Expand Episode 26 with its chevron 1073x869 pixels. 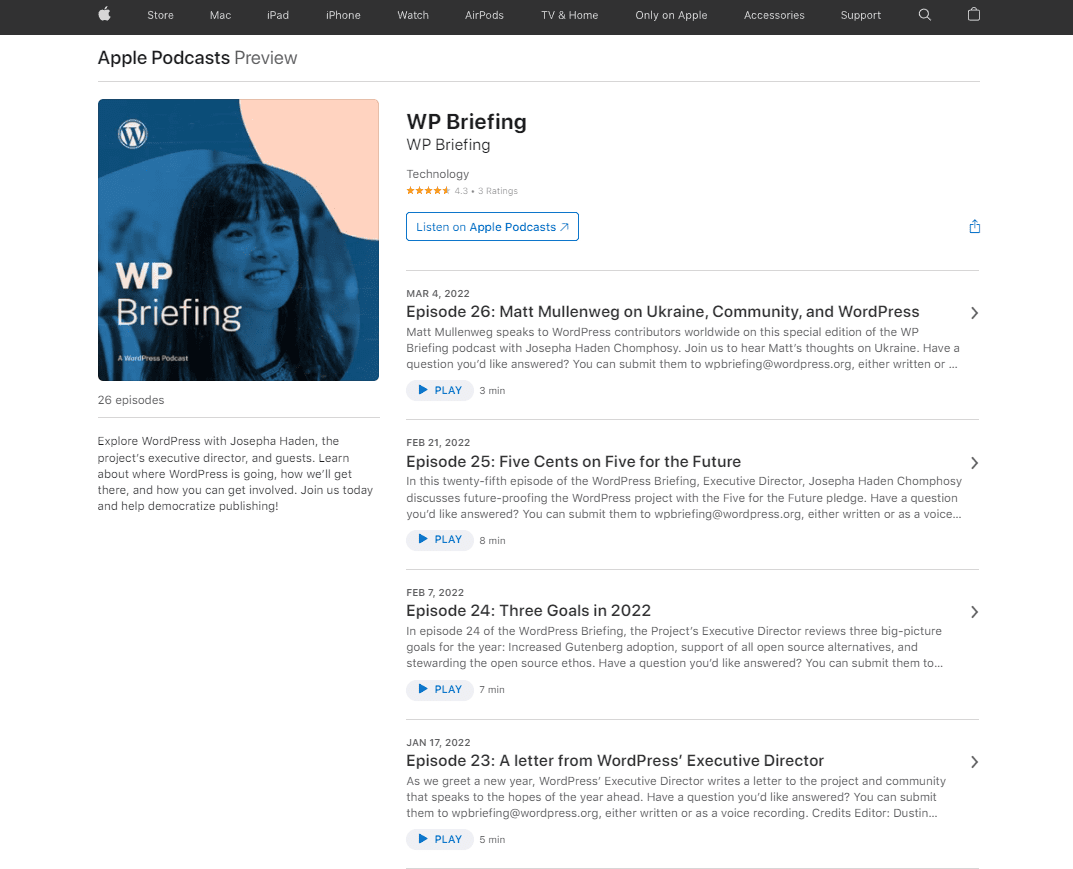coord(973,313)
